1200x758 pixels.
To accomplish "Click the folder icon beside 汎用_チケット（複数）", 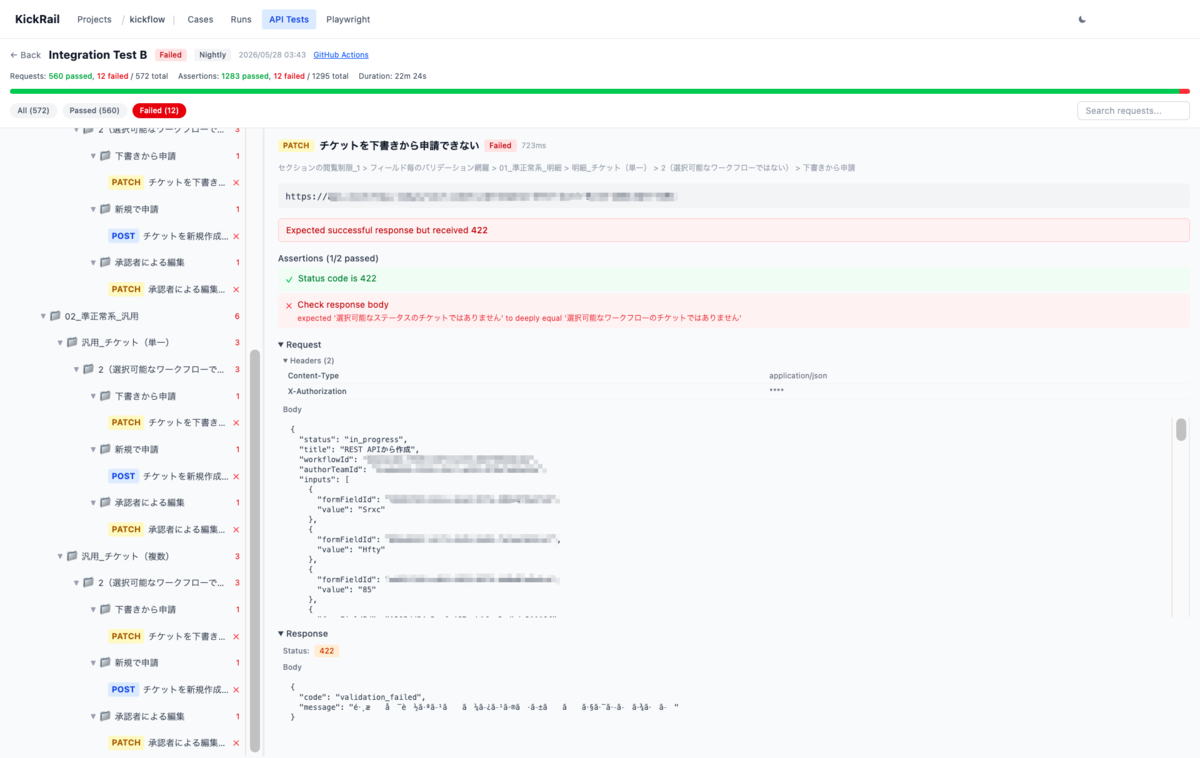I will coord(72,556).
